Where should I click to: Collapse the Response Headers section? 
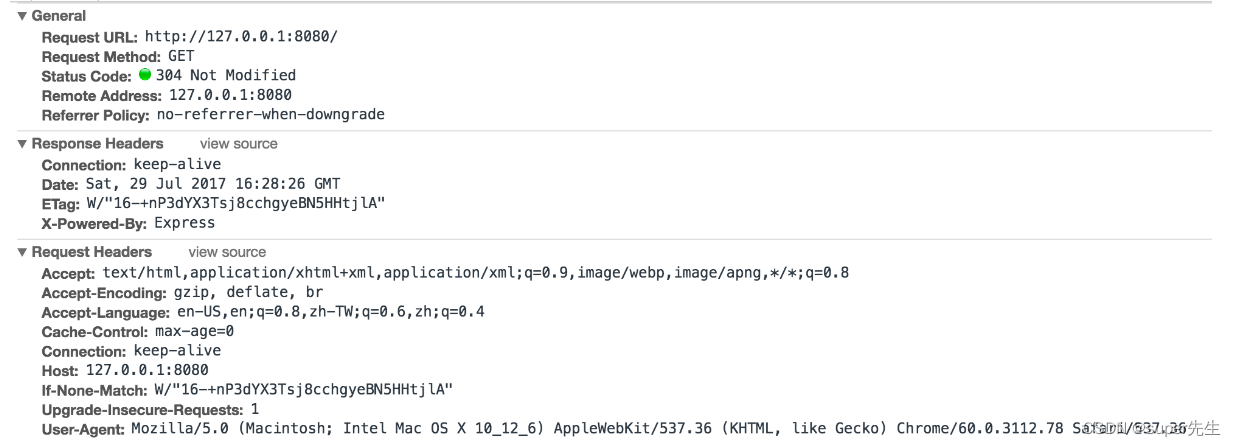[x=22, y=144]
